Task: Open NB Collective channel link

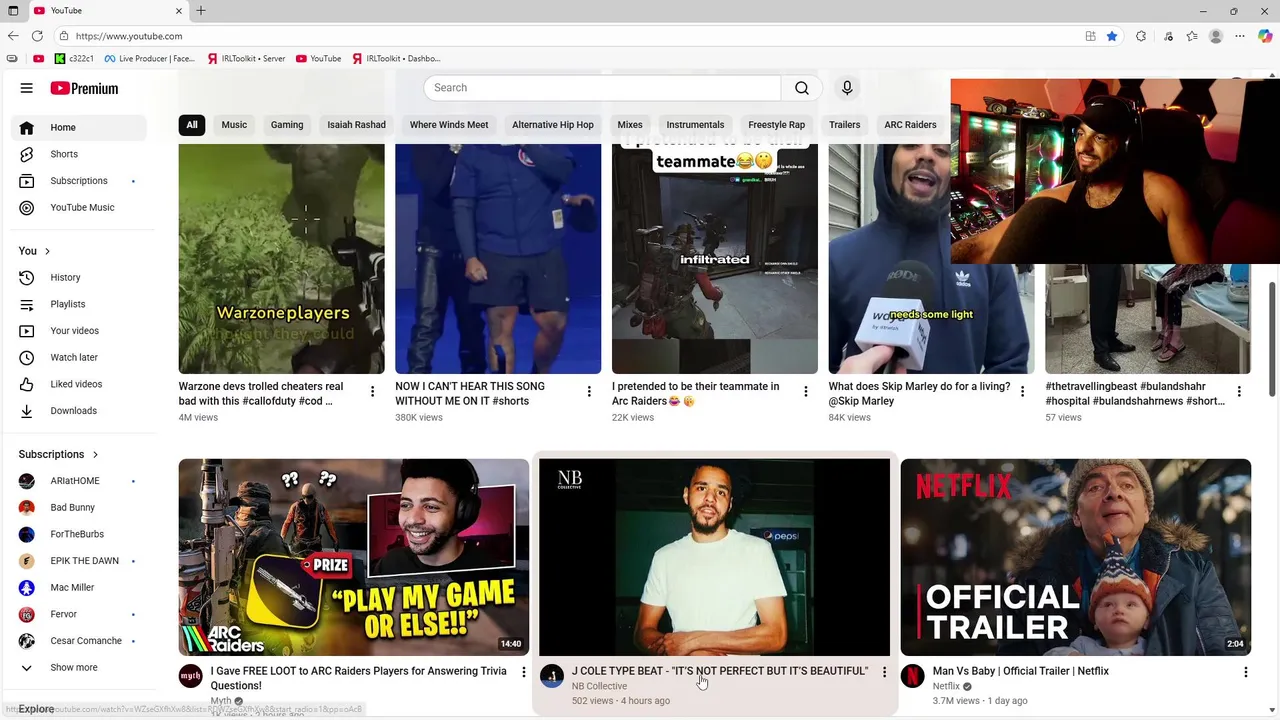Action: pos(599,686)
